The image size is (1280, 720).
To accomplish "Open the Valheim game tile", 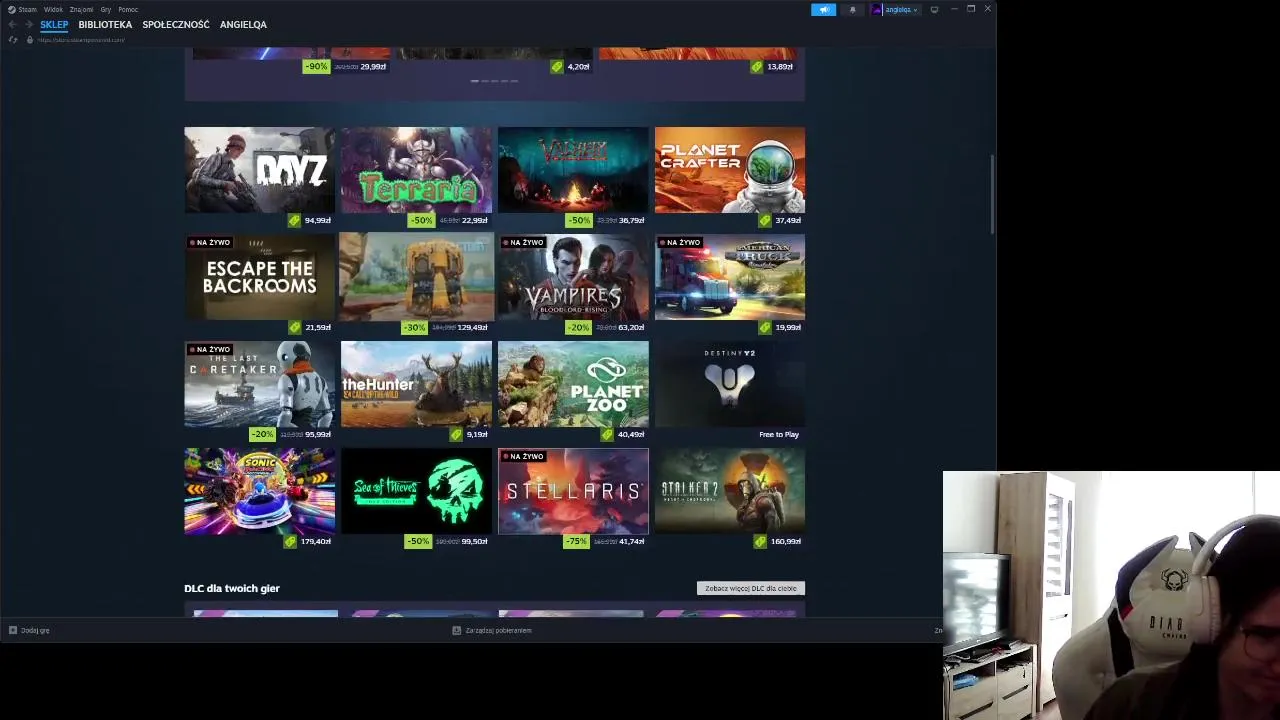I will point(573,170).
